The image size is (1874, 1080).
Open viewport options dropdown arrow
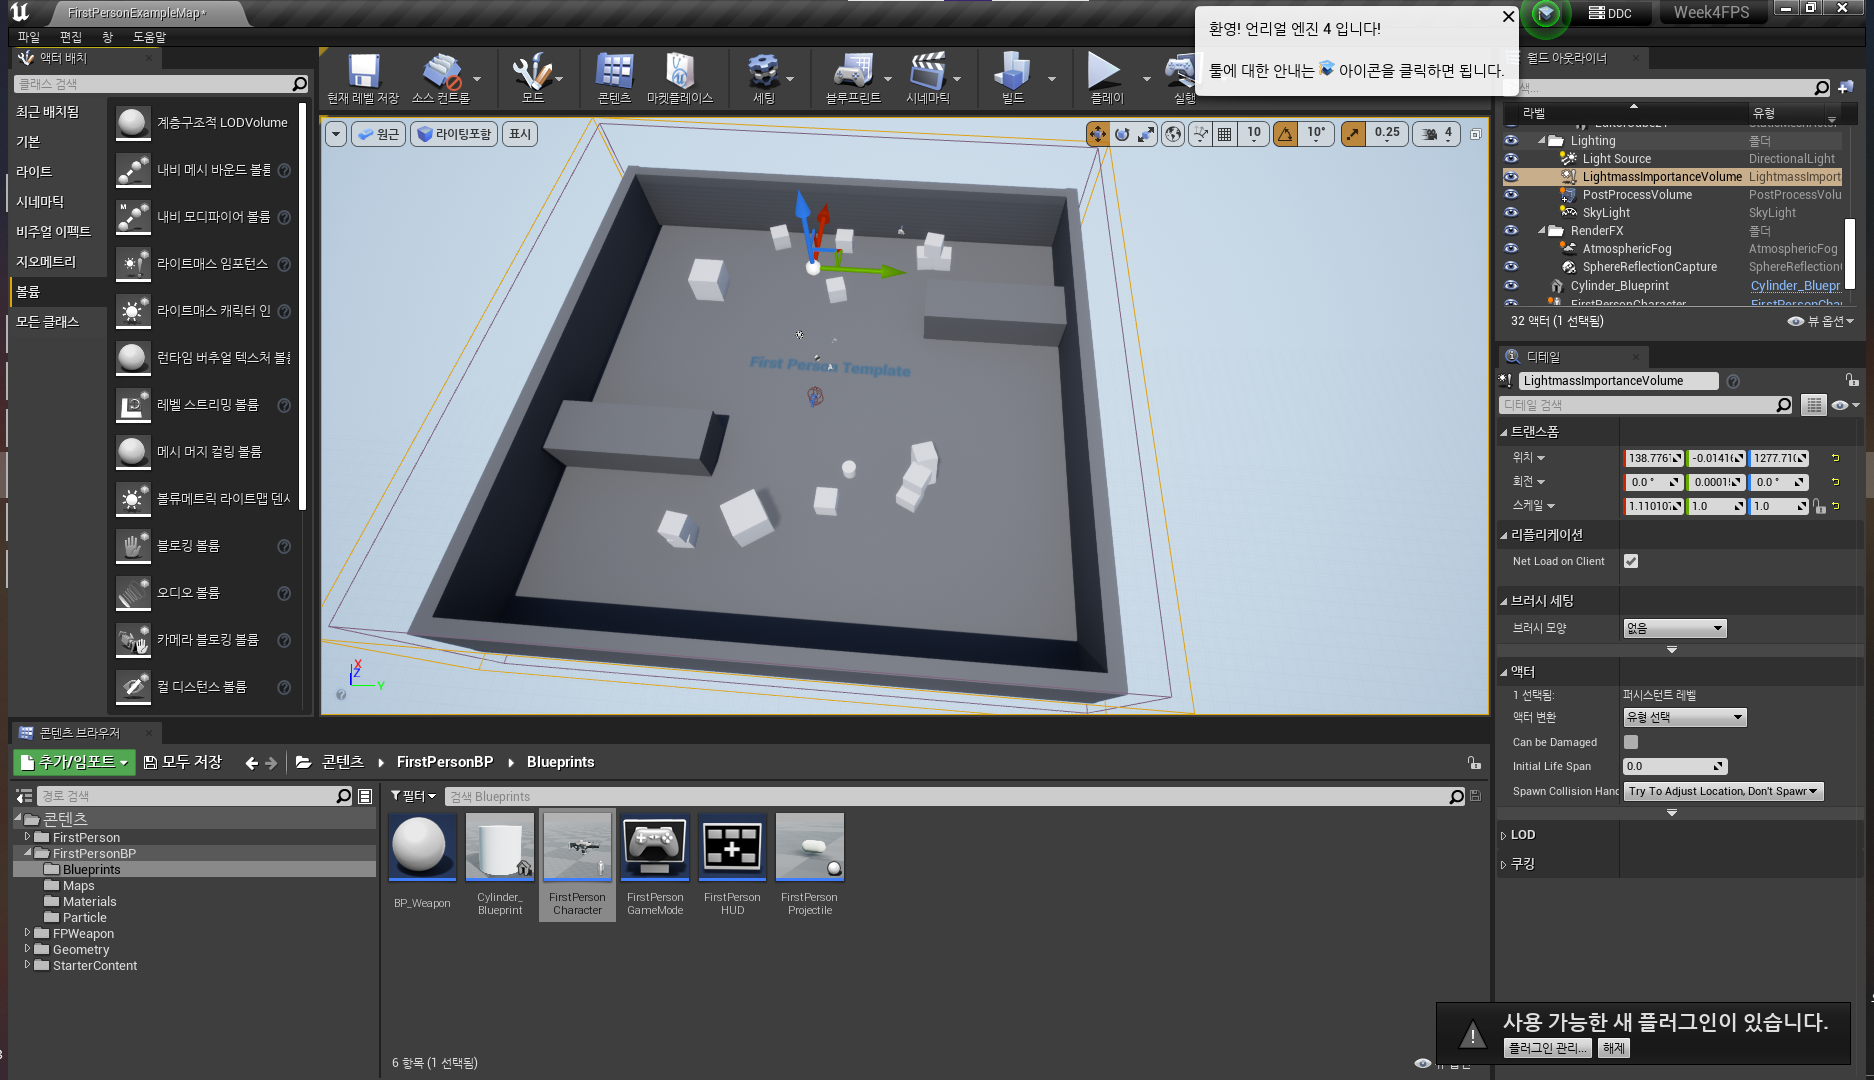click(336, 134)
